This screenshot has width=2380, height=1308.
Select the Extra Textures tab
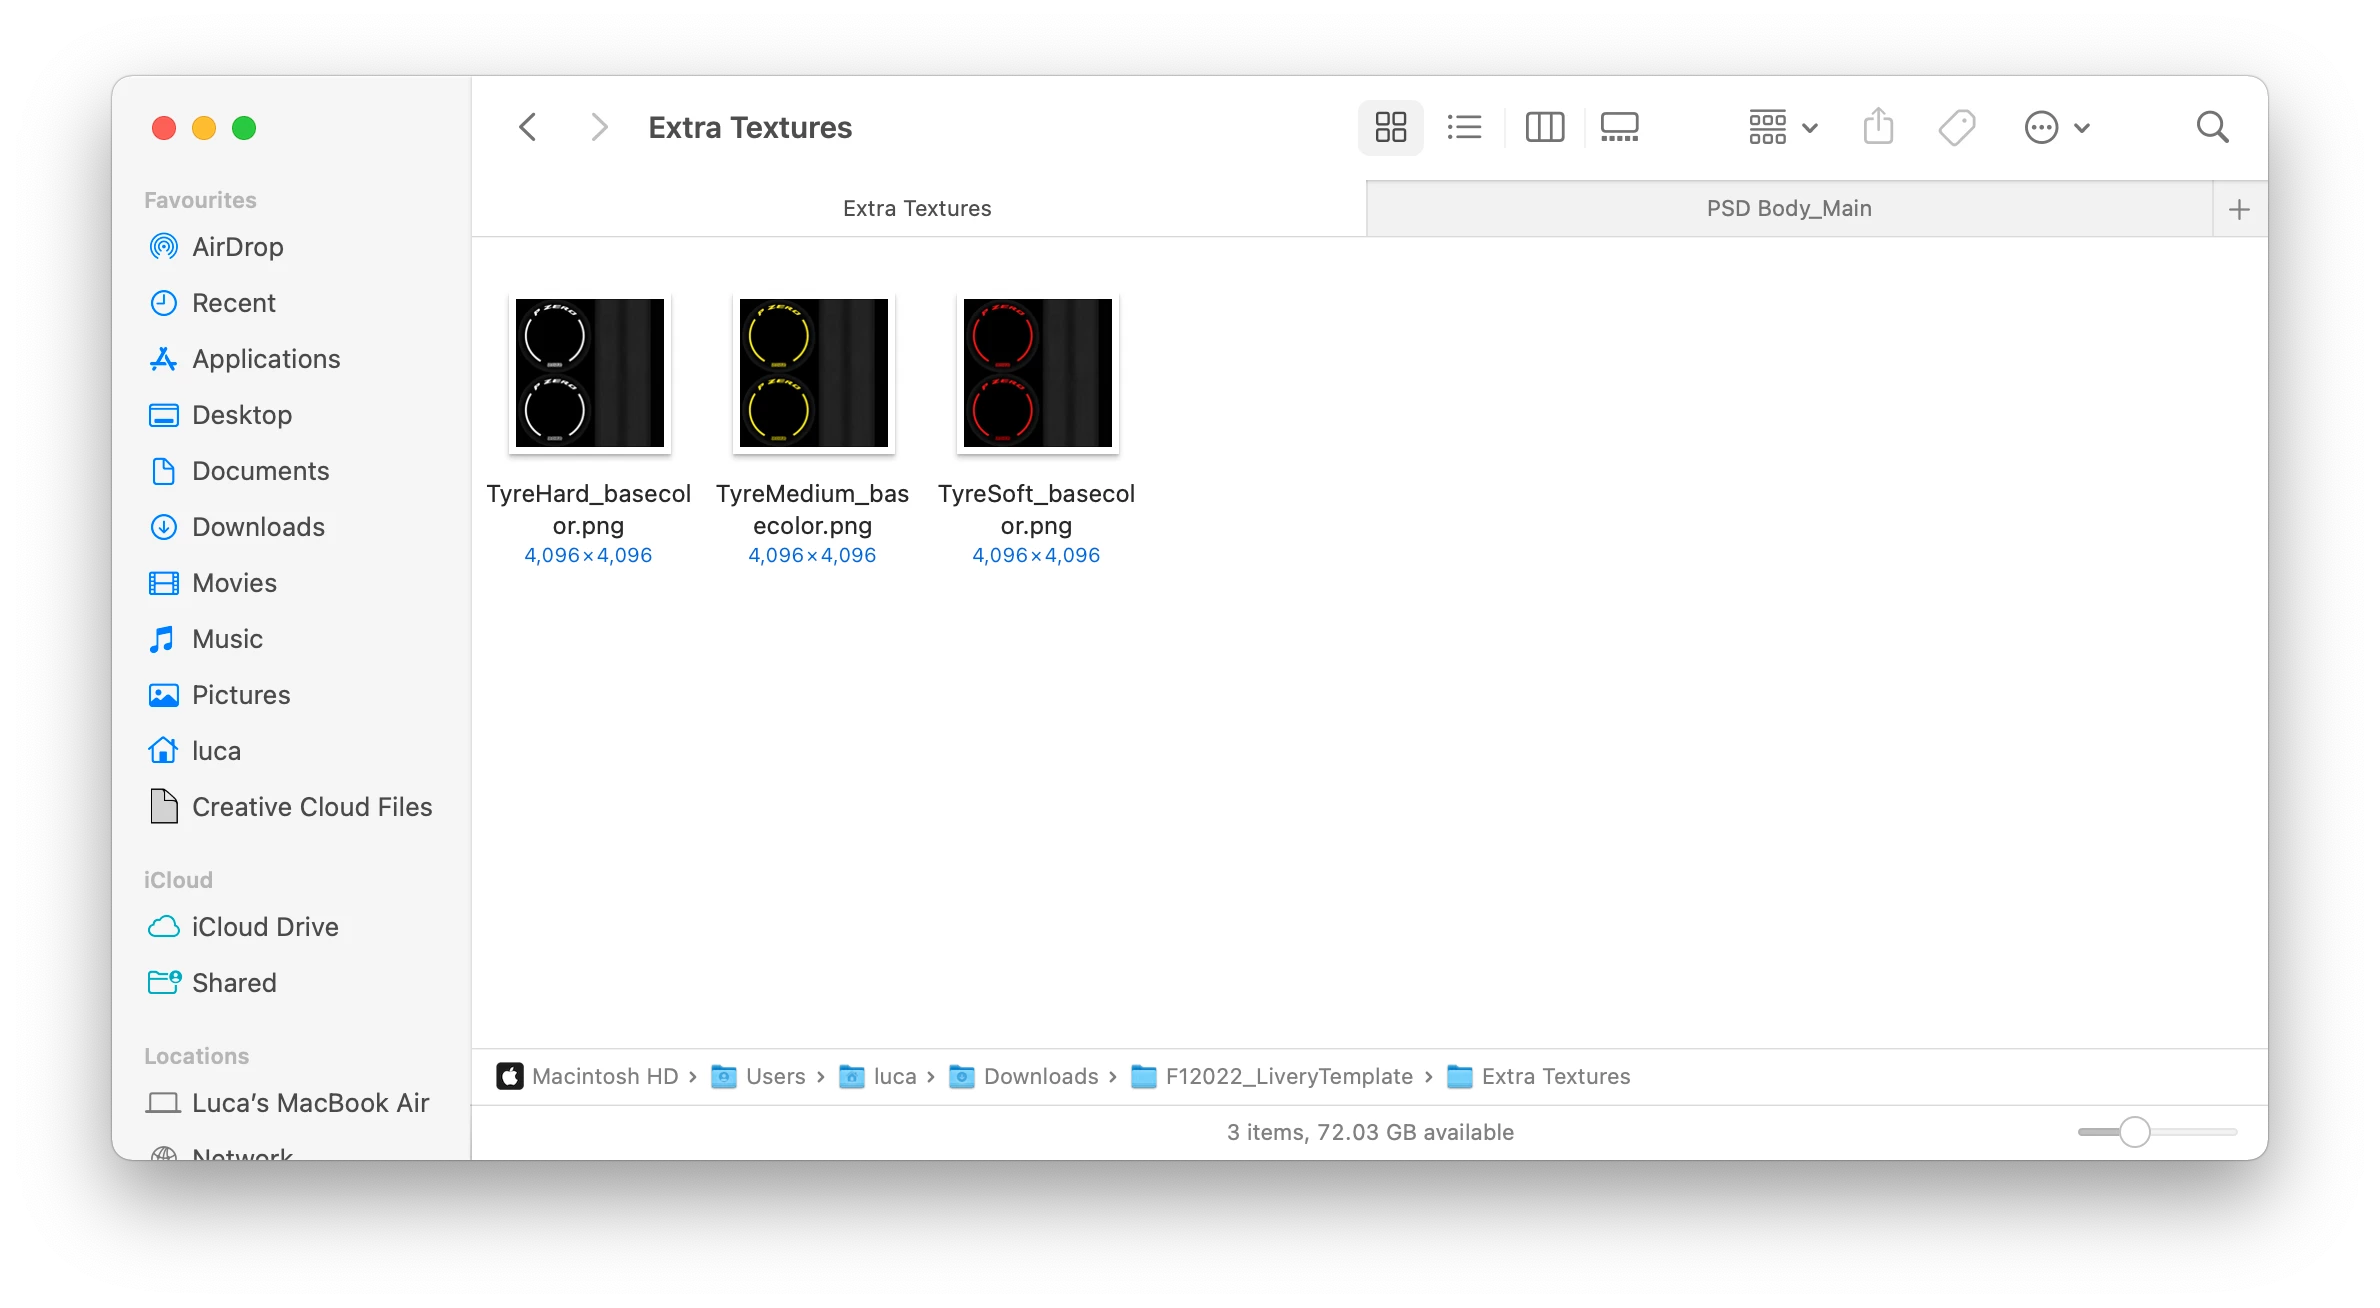pos(916,208)
